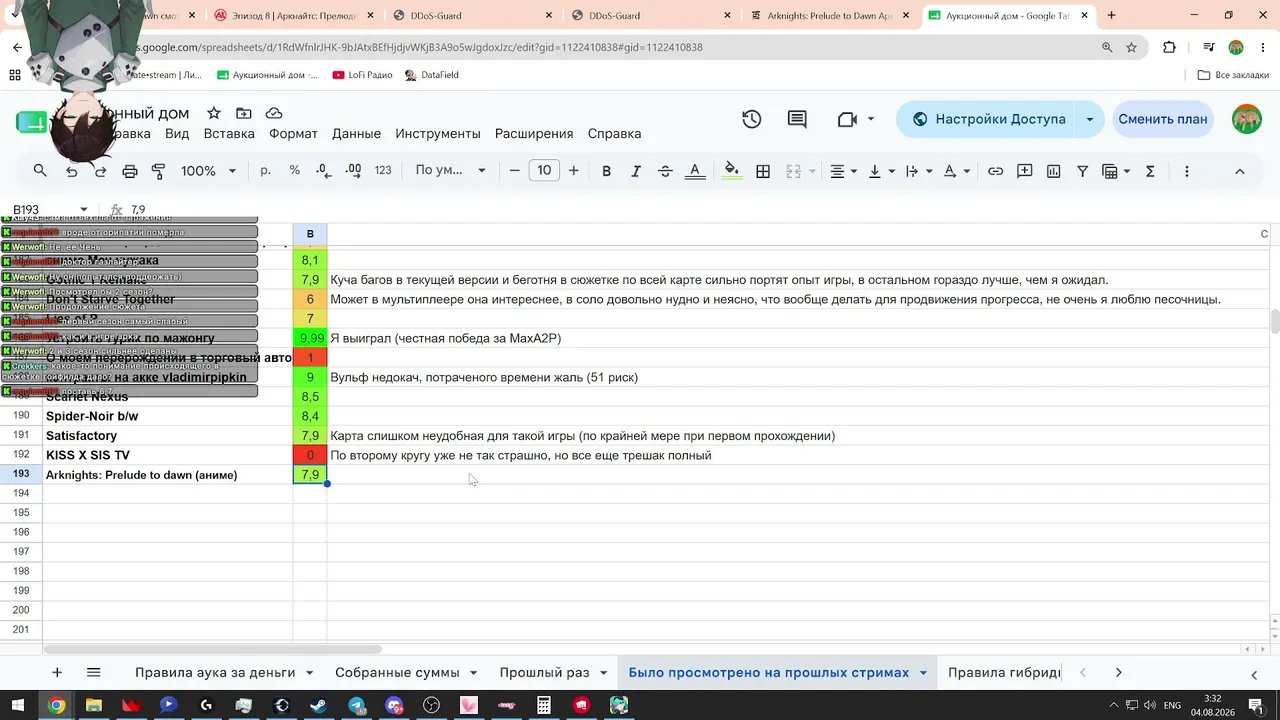Toggle bold formatting
This screenshot has height=720, width=1280.
[606, 171]
